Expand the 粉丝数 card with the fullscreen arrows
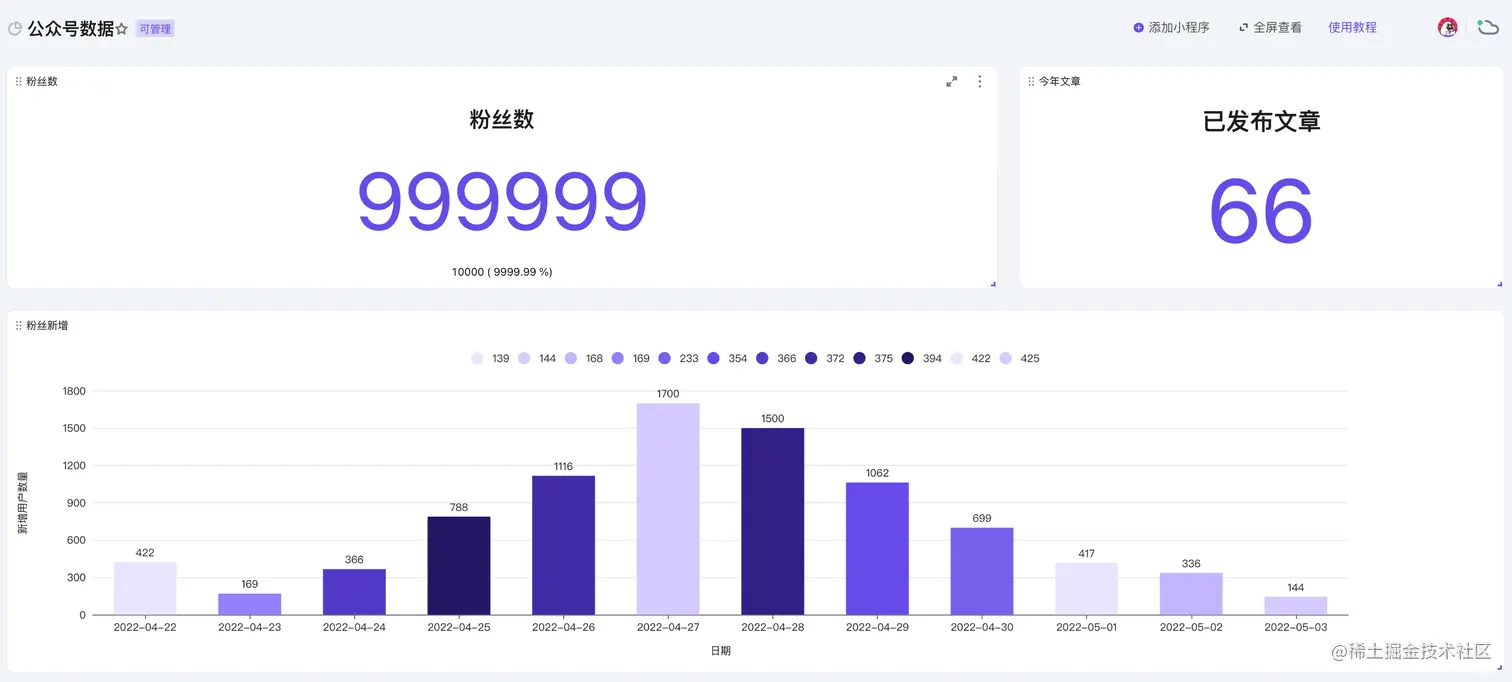The image size is (1512, 682). click(952, 82)
